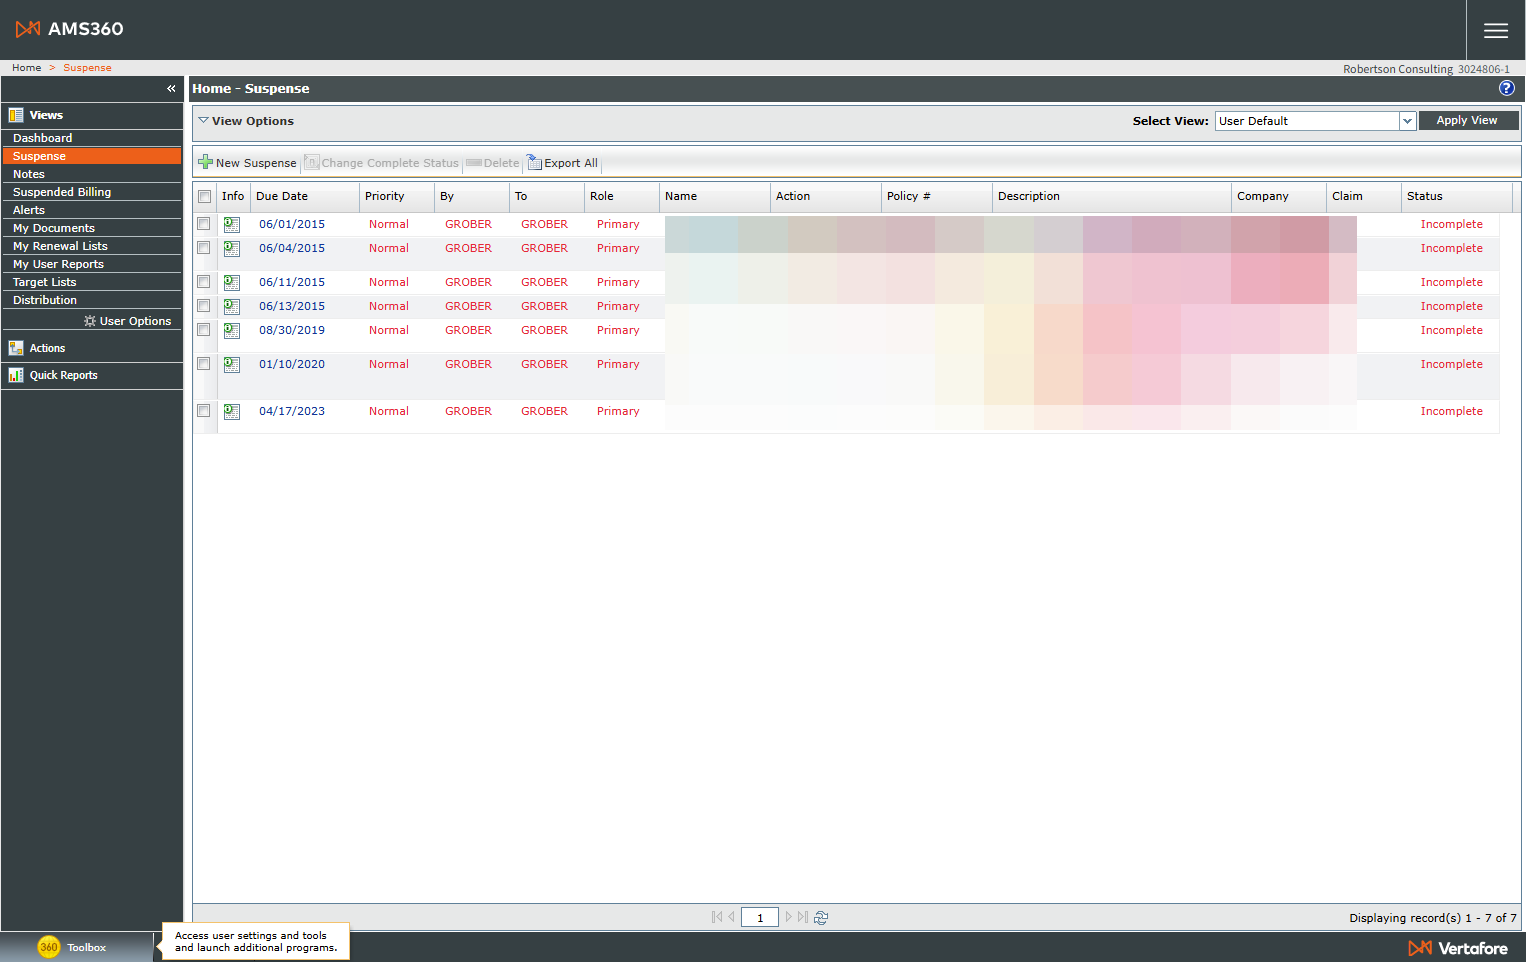Expand the Actions panel in the sidebar

92,348
